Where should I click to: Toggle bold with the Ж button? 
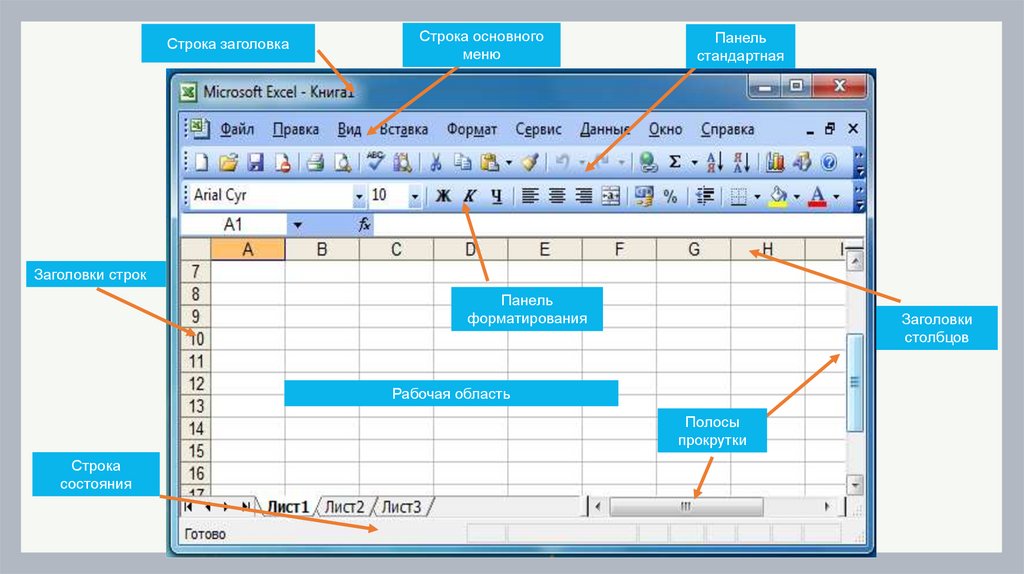click(x=443, y=196)
